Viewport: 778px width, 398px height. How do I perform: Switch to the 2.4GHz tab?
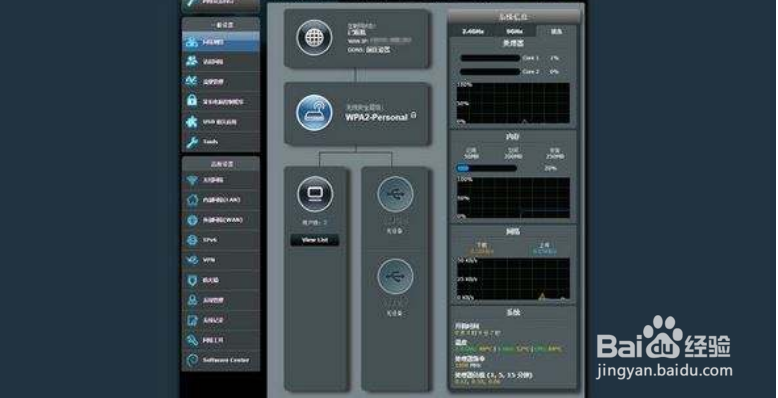[473, 31]
